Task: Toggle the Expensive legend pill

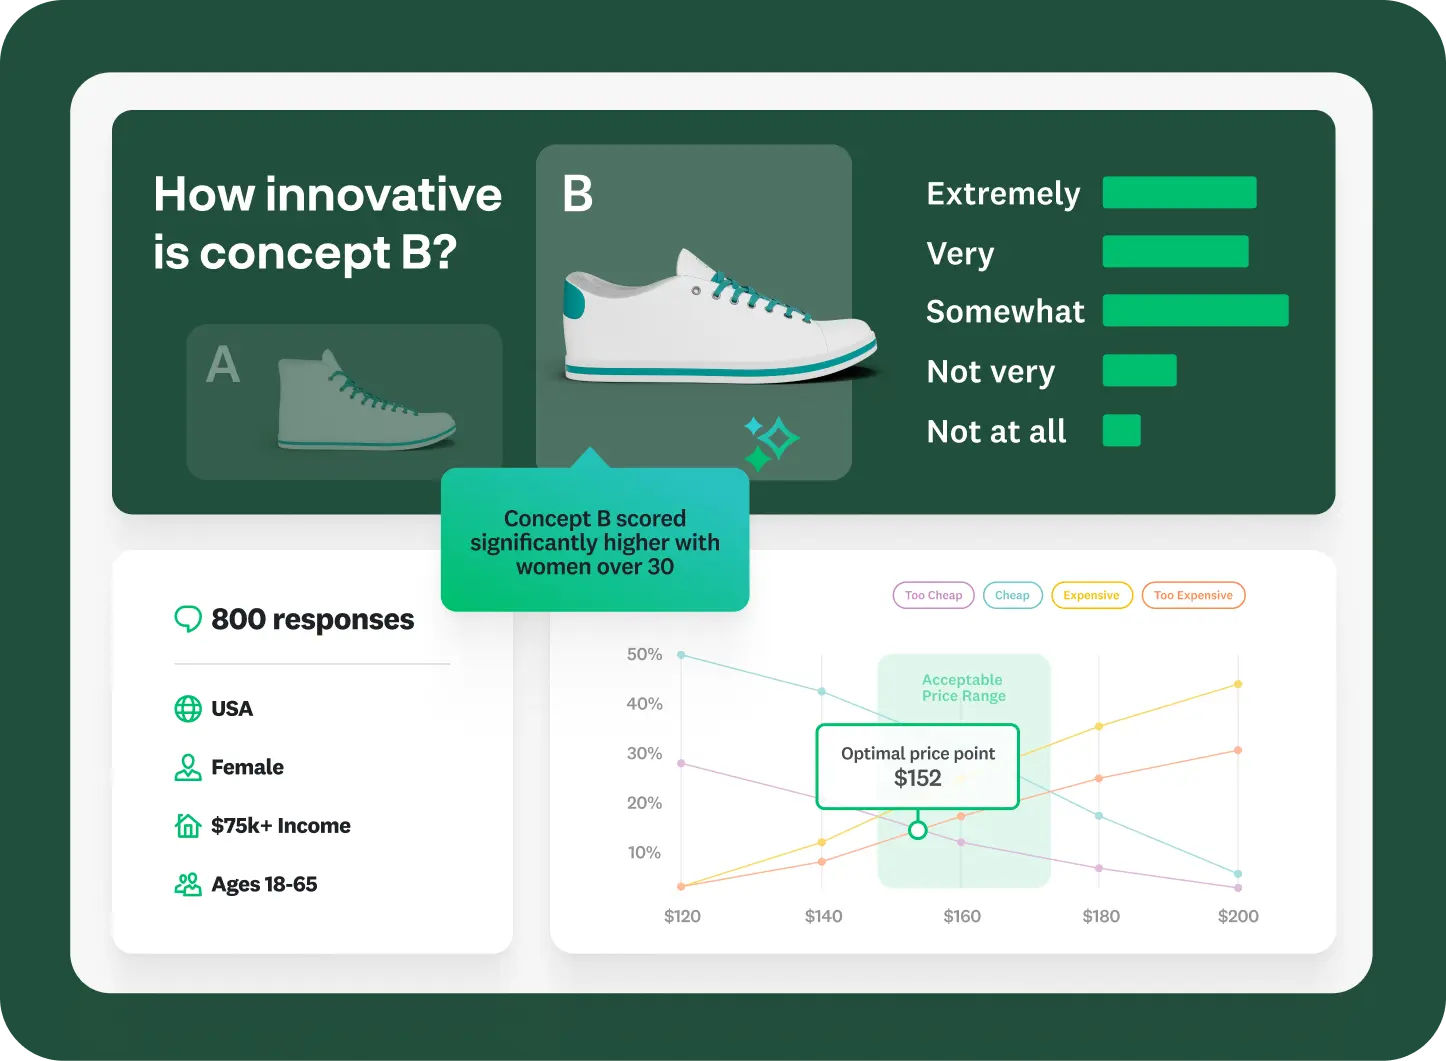Action: click(x=1091, y=596)
